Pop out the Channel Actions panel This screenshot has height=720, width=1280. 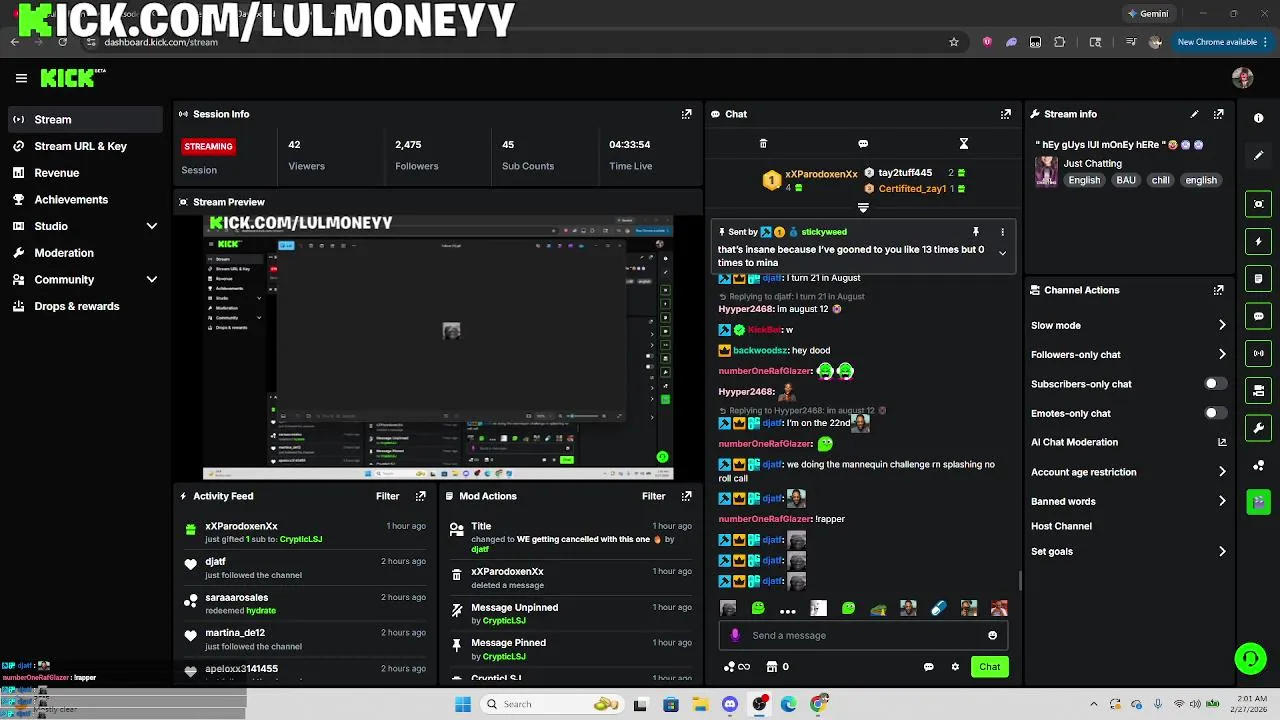click(x=1218, y=290)
